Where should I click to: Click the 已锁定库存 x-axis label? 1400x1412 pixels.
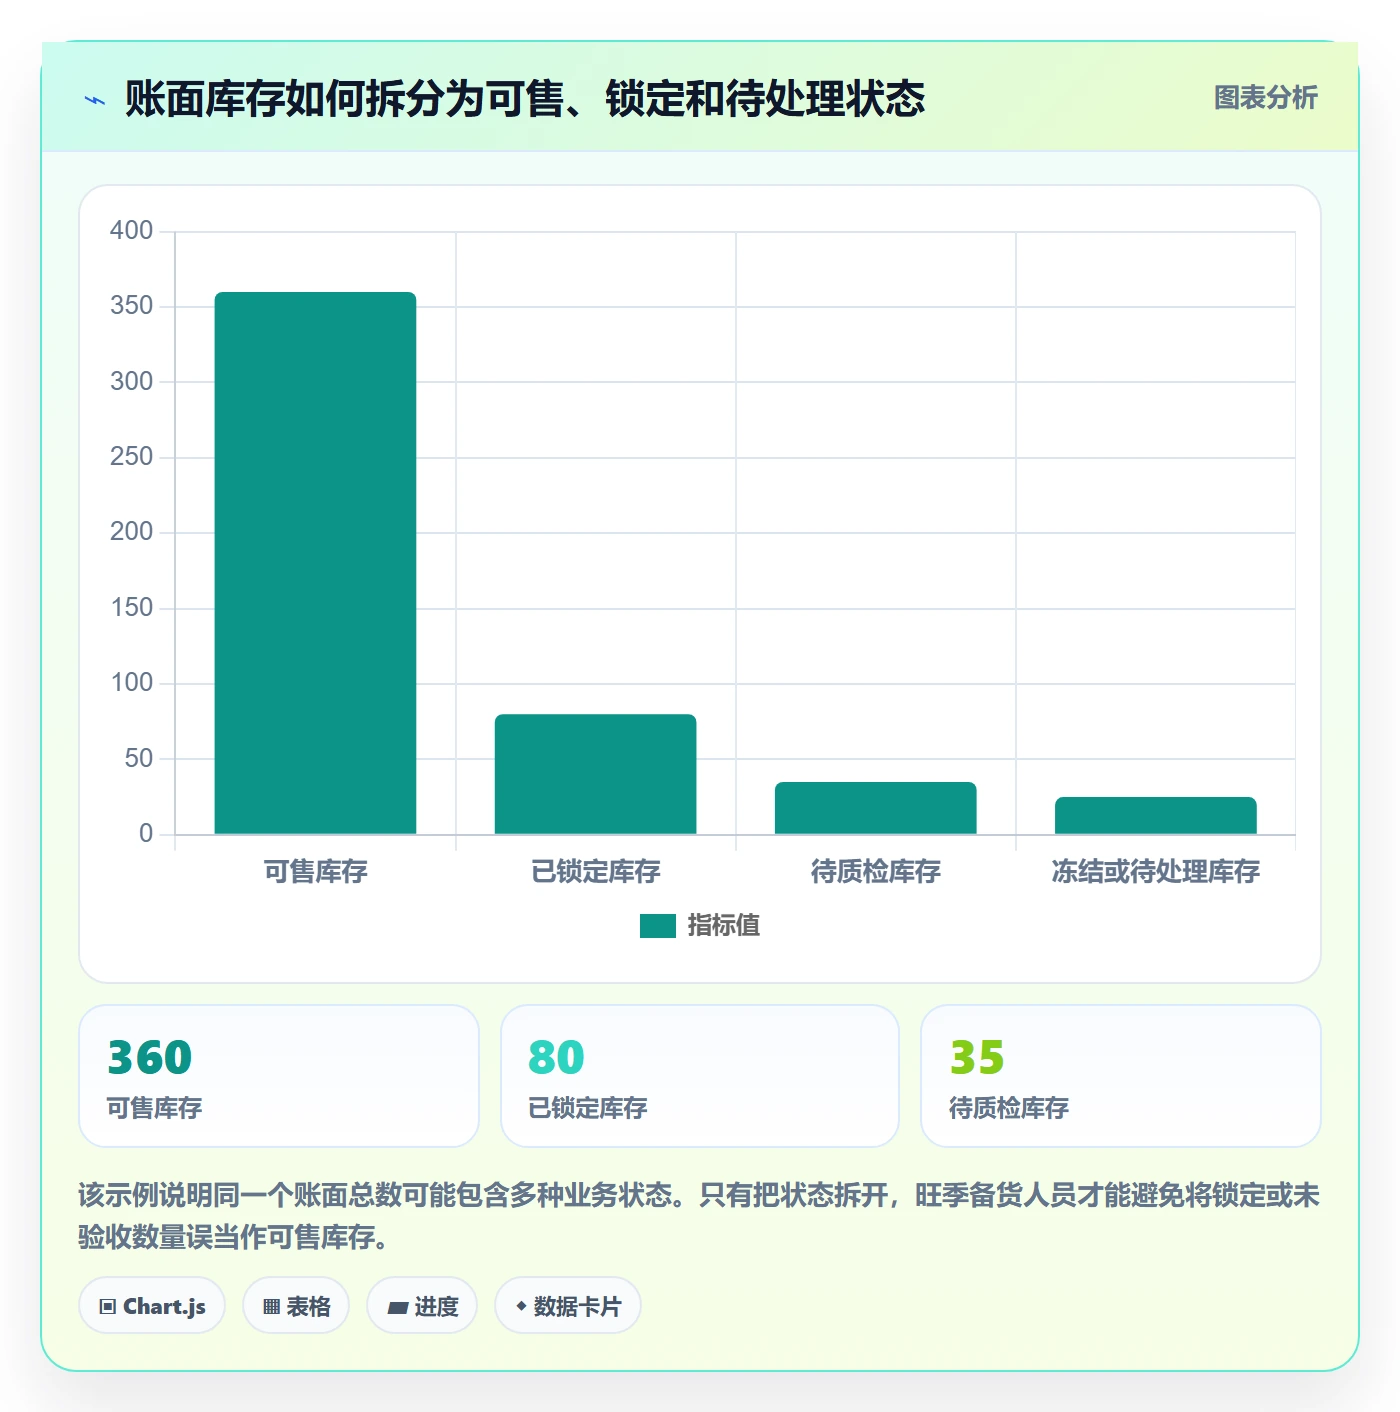pos(596,872)
